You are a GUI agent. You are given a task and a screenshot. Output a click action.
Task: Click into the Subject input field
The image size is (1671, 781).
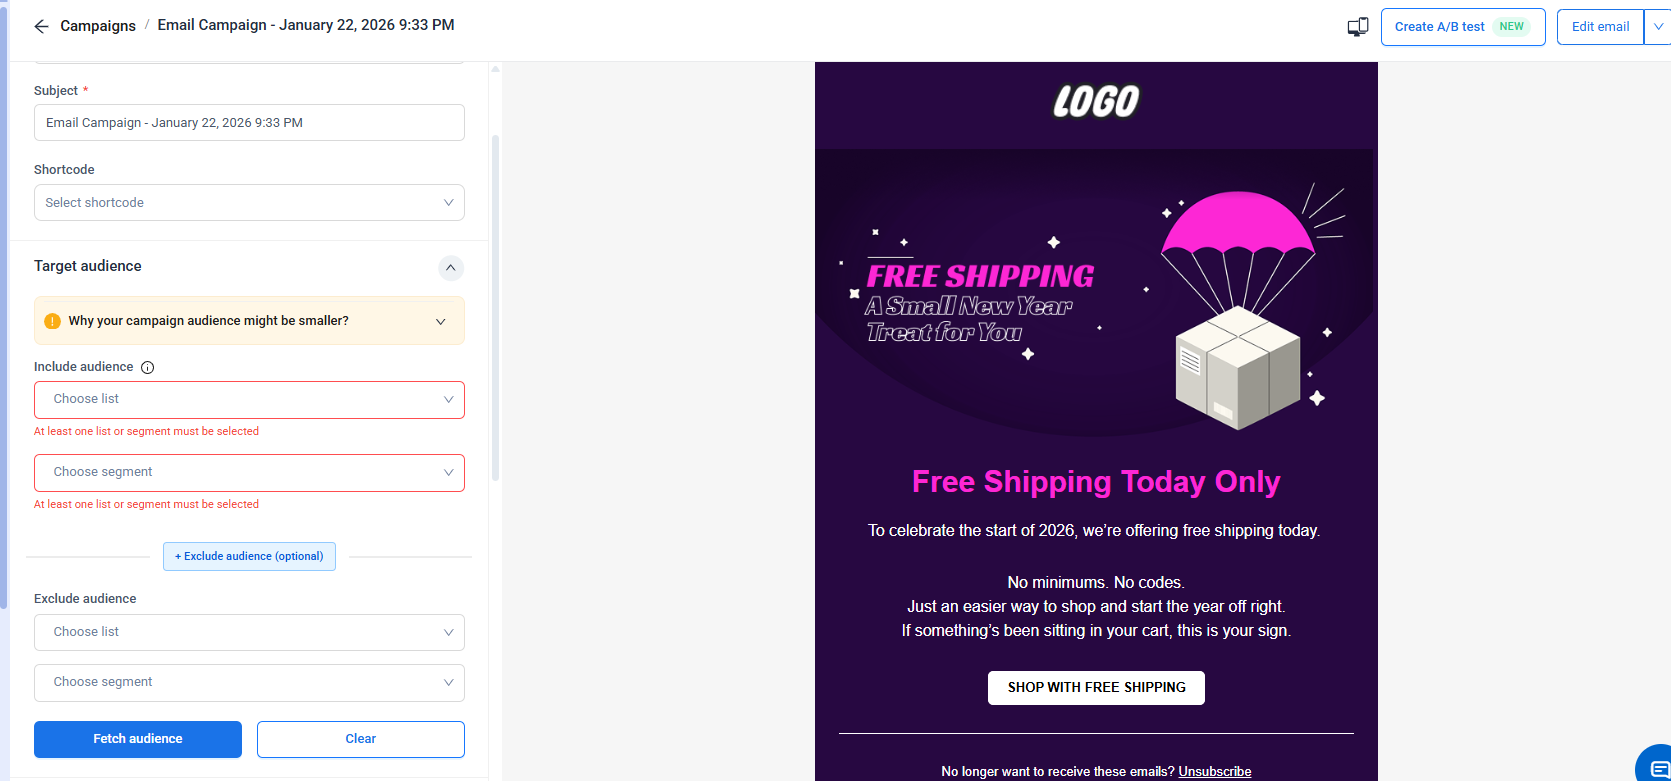pyautogui.click(x=249, y=123)
